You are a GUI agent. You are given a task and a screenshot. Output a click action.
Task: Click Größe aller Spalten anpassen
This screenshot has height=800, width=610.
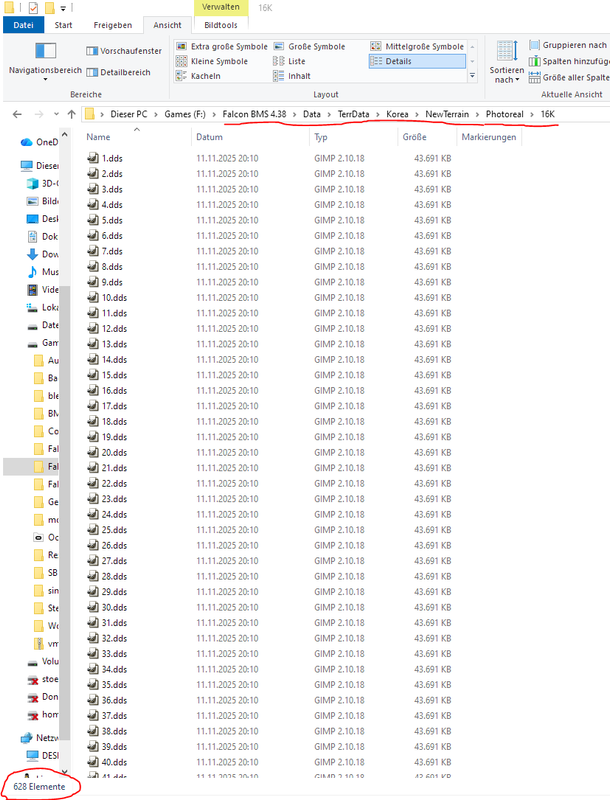pyautogui.click(x=569, y=78)
